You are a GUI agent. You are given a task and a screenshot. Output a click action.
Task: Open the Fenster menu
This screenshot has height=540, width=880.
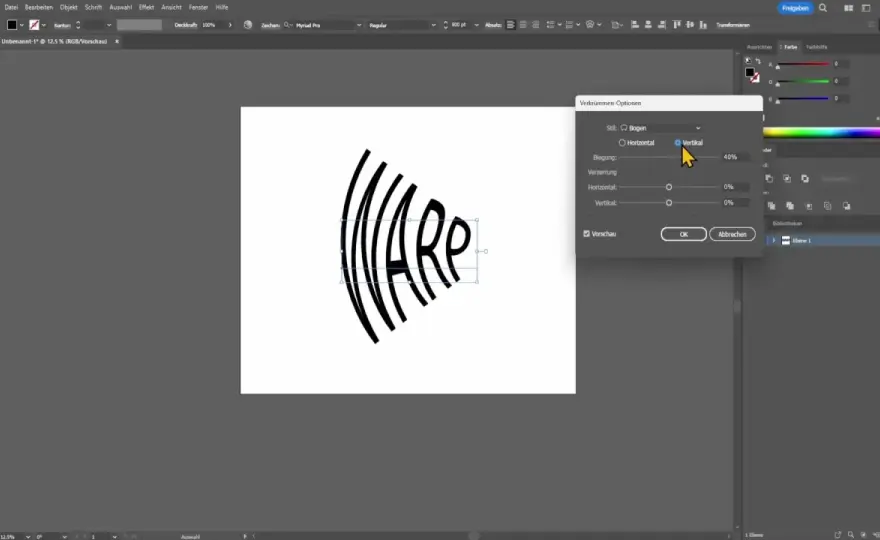tap(198, 7)
